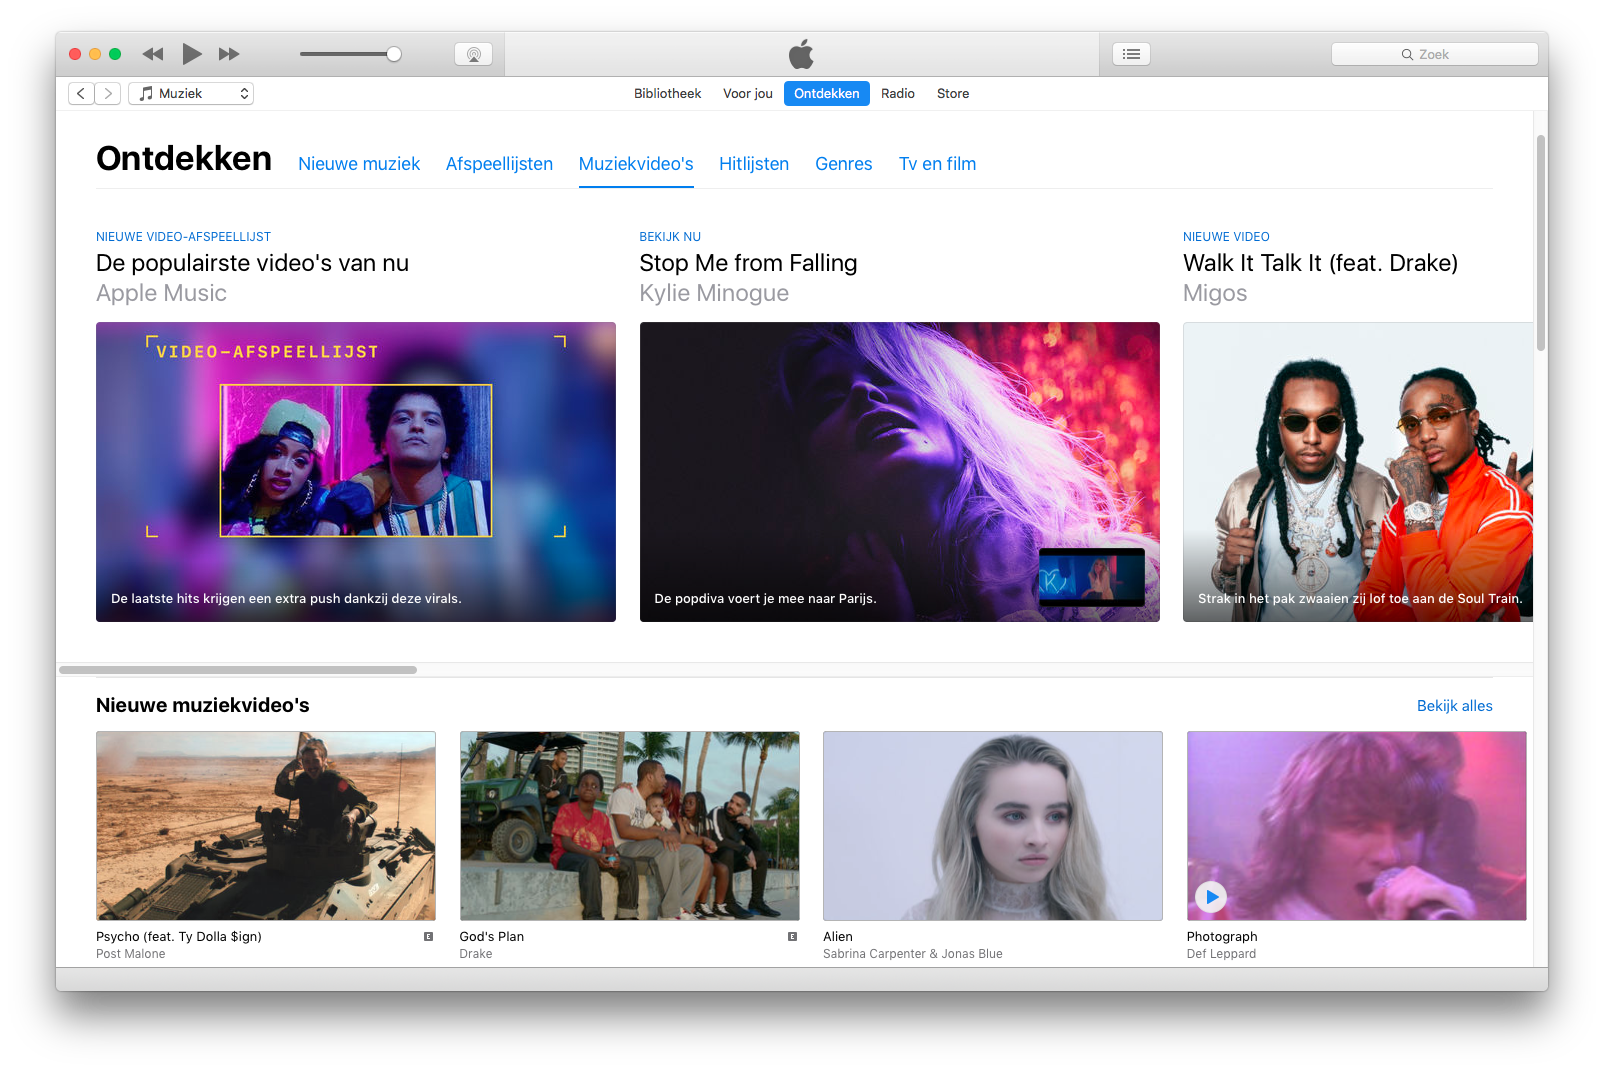1604x1071 pixels.
Task: Open the Afspeellijsten section
Action: pos(499,164)
